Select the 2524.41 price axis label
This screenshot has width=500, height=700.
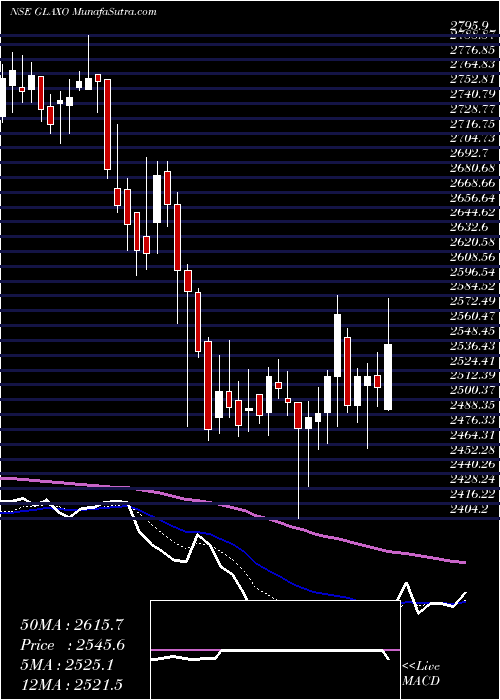pos(473,360)
